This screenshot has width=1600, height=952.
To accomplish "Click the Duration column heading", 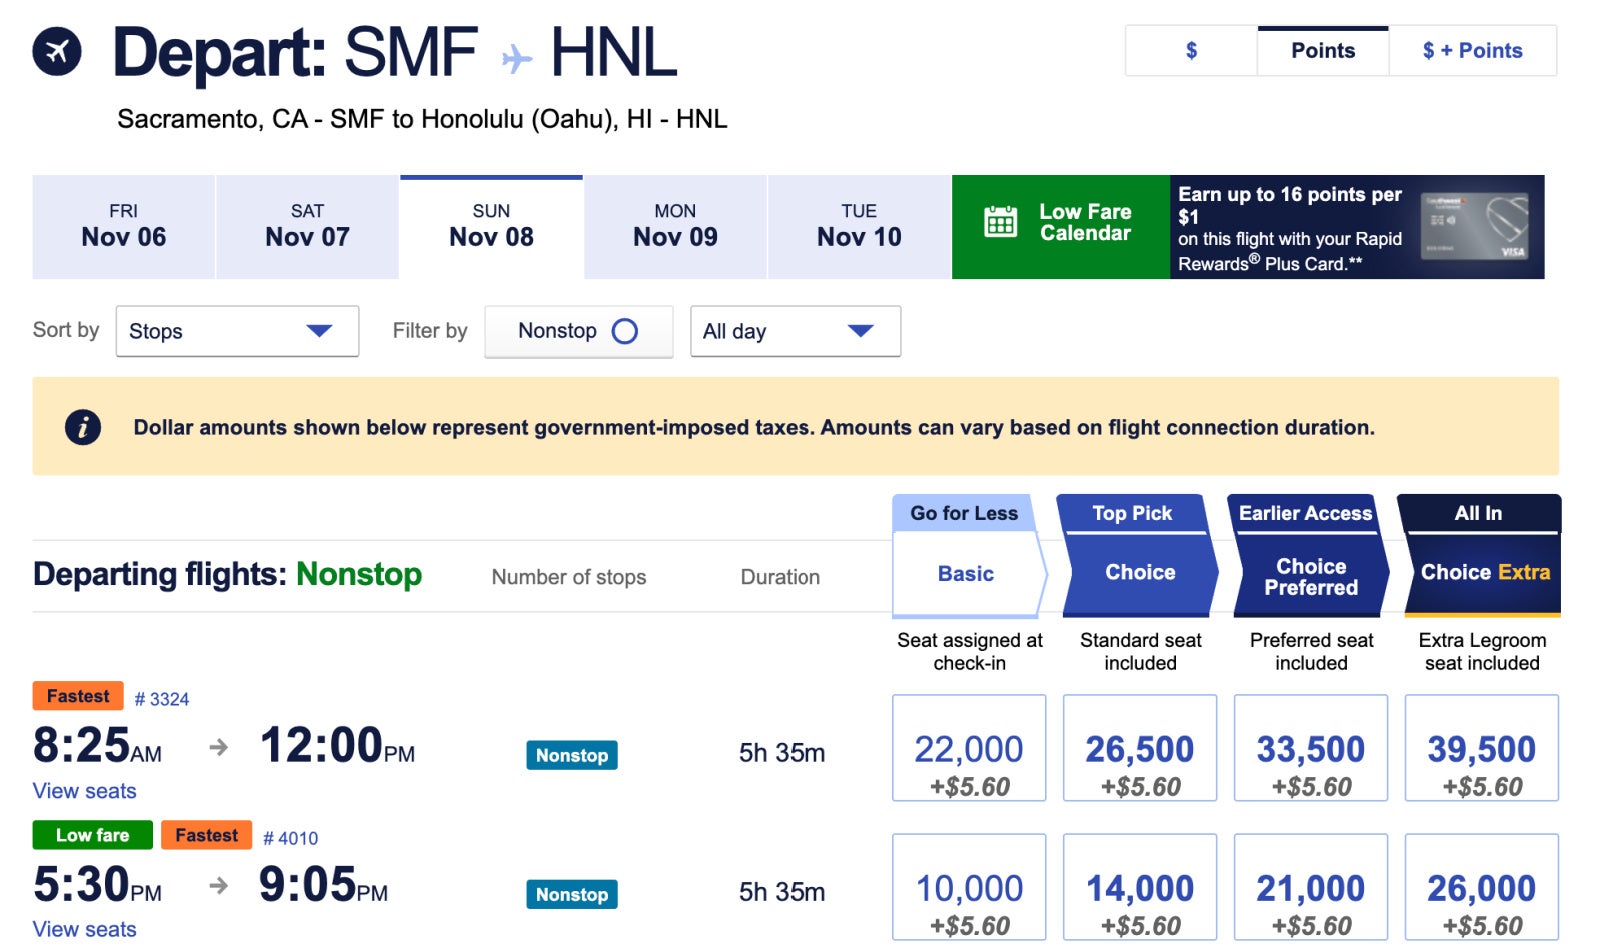I will (x=780, y=577).
